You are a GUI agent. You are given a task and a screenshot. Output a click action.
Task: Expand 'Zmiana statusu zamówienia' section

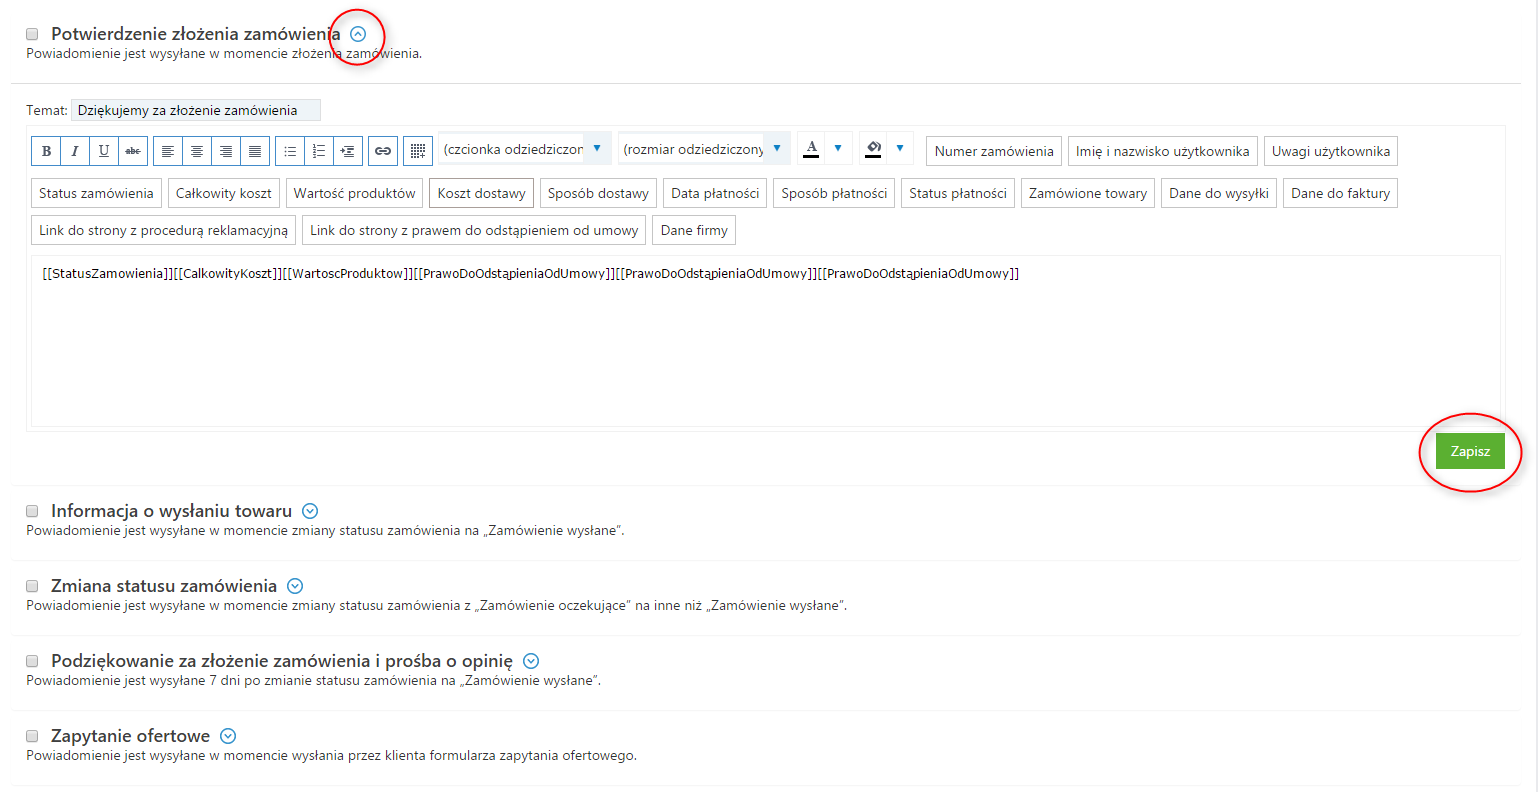click(295, 586)
